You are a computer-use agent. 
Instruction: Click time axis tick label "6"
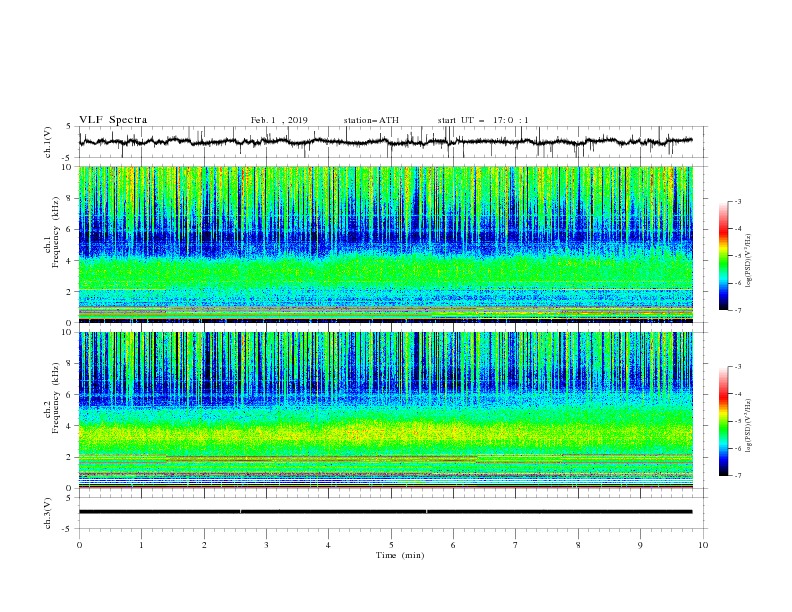click(453, 545)
